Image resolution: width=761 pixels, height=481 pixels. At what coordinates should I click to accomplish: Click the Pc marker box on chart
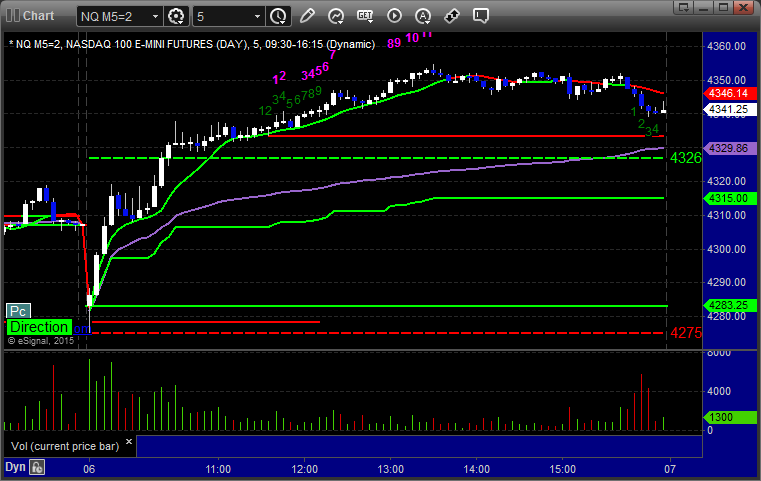pos(18,311)
